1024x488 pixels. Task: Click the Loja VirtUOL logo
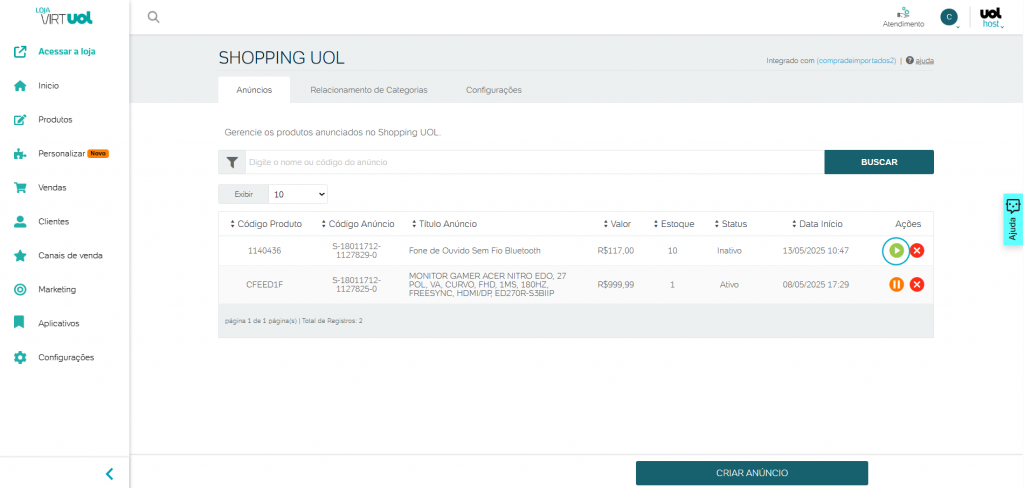pyautogui.click(x=64, y=16)
